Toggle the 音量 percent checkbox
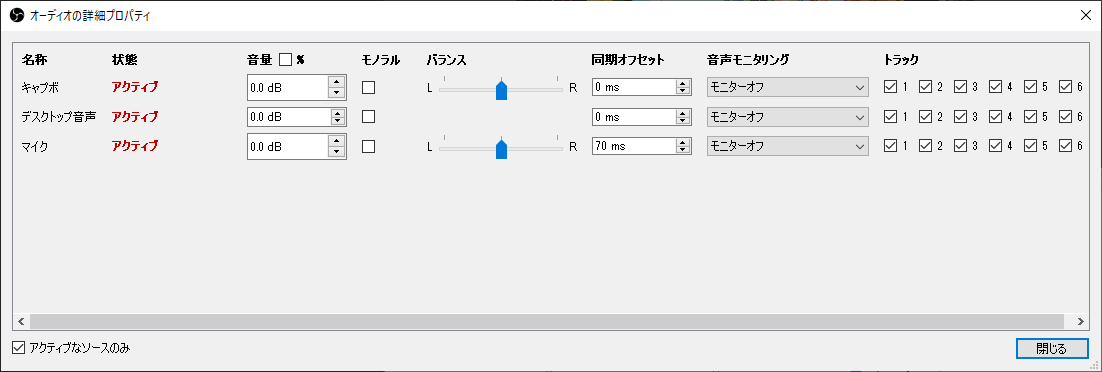 tap(285, 60)
